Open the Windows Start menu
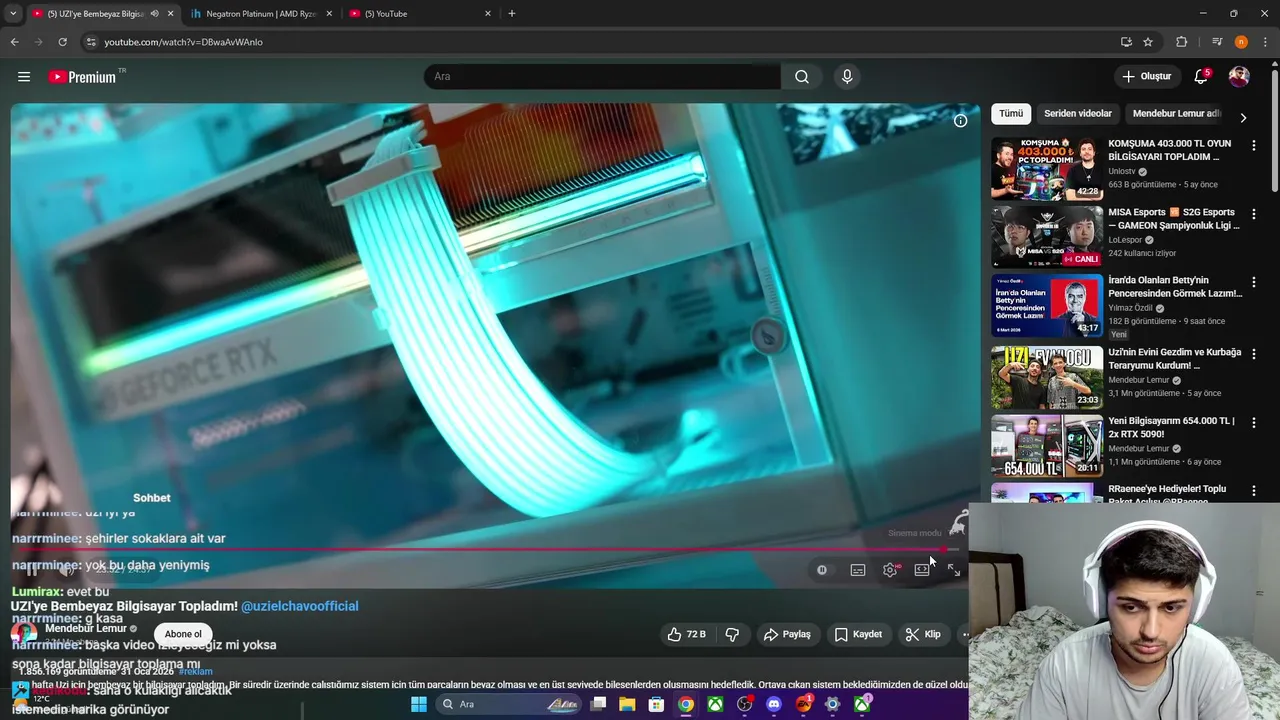1280x720 pixels. [418, 705]
